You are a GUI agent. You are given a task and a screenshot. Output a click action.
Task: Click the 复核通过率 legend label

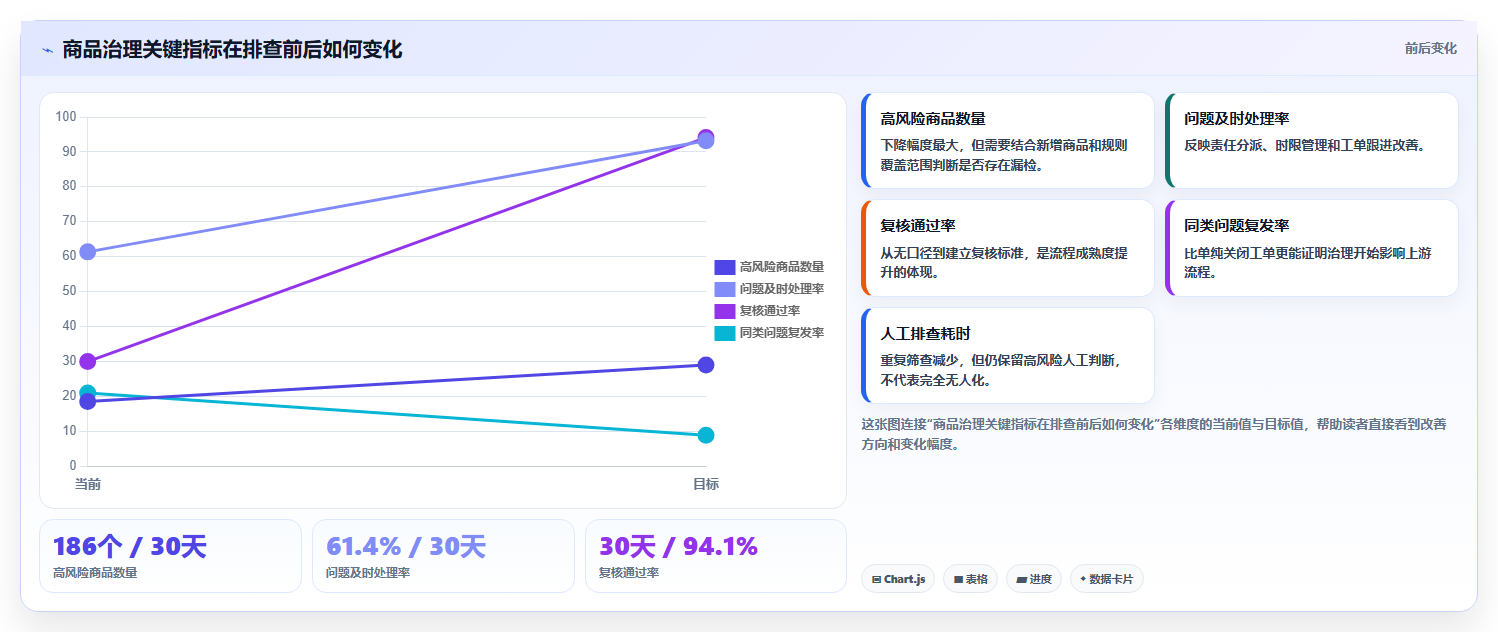coord(770,311)
